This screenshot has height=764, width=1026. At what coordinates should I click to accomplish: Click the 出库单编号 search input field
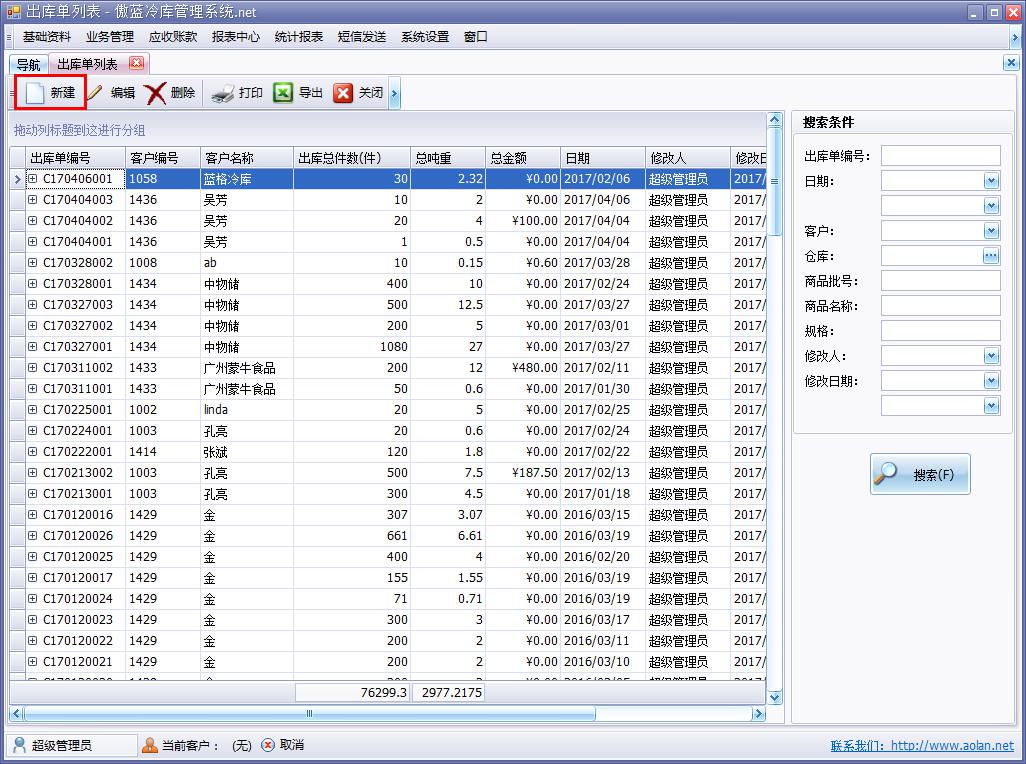coord(940,156)
